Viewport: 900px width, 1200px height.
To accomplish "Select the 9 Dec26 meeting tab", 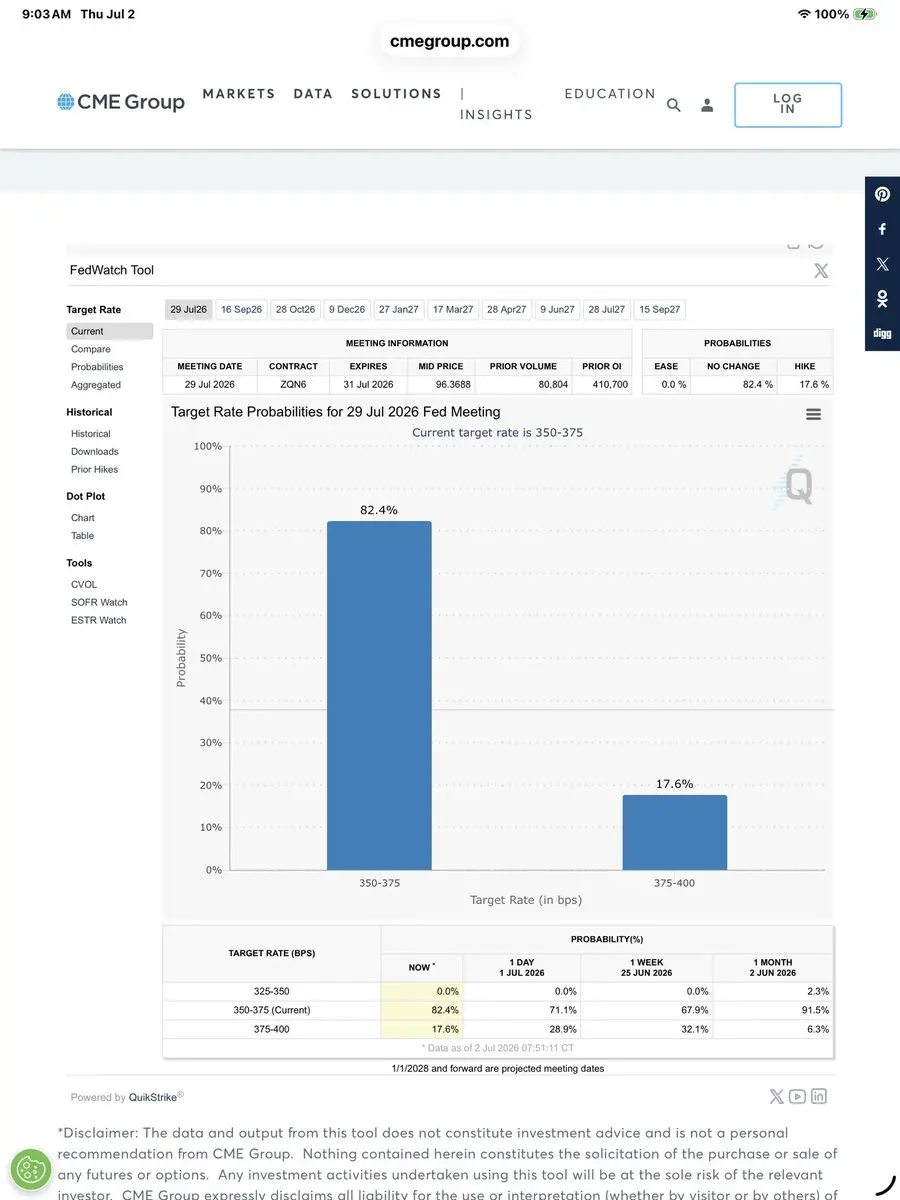I will [x=347, y=310].
